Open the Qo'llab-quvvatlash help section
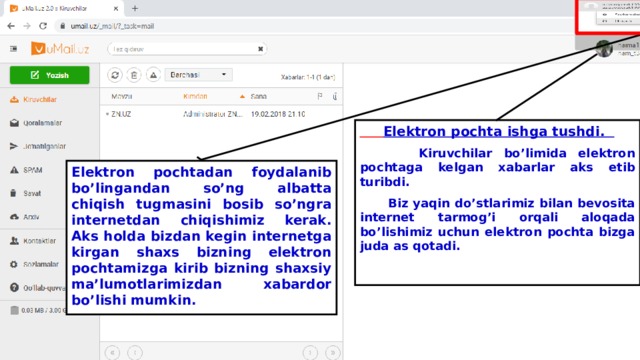640x360 pixels. 44,288
